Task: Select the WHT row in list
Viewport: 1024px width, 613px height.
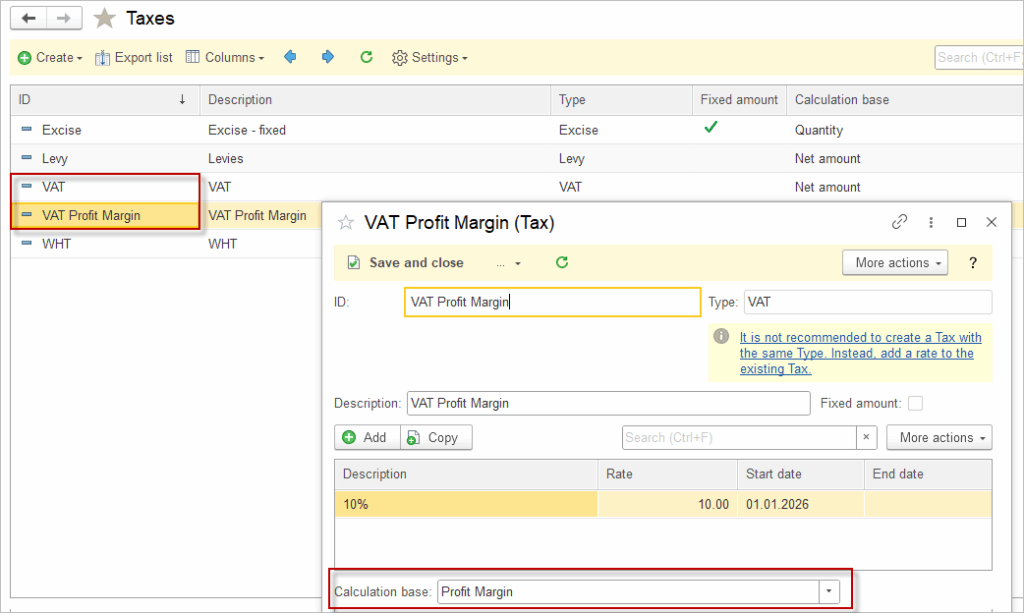Action: [x=56, y=244]
